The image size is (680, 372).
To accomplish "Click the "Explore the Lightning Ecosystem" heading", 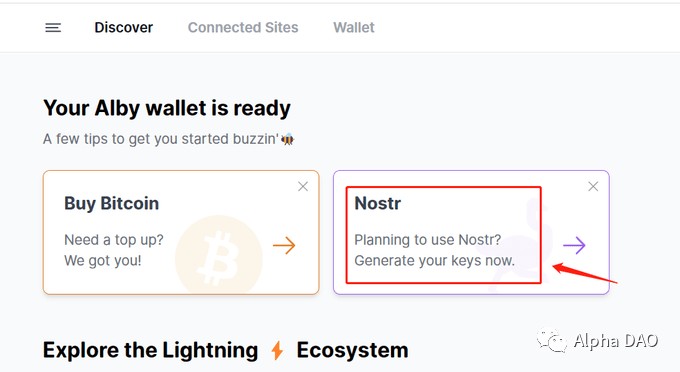I will 226,350.
